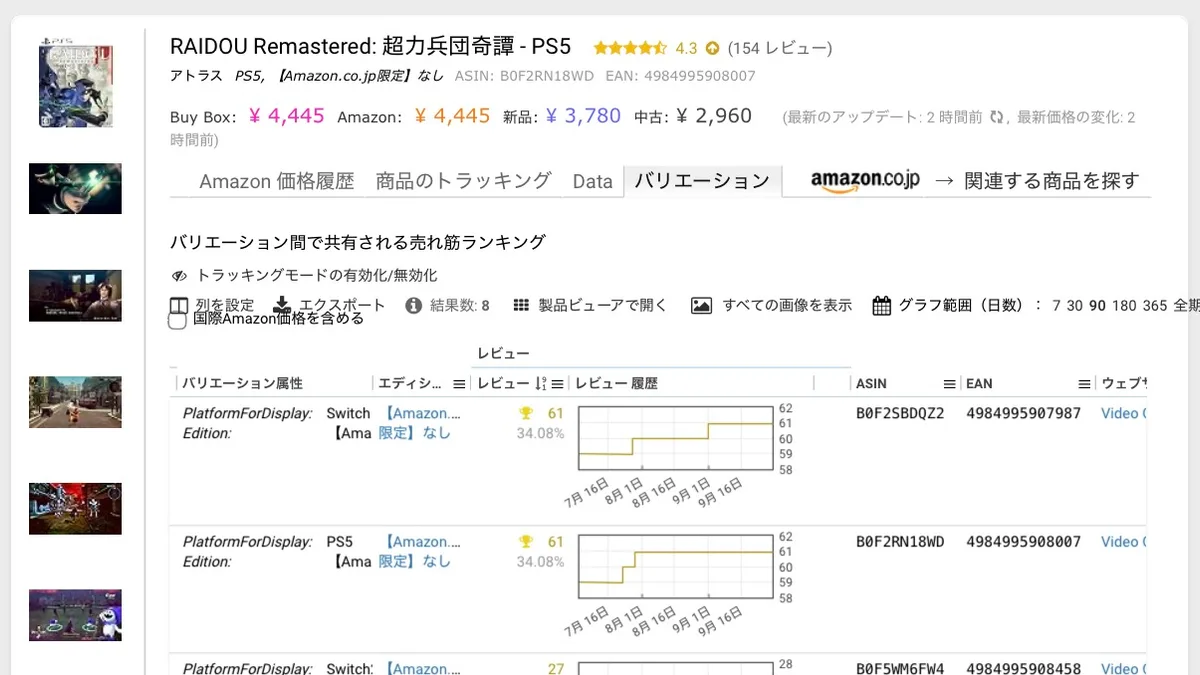The width and height of the screenshot is (1200, 675).
Task: Click (154 レビュー) review count
Action: point(780,48)
